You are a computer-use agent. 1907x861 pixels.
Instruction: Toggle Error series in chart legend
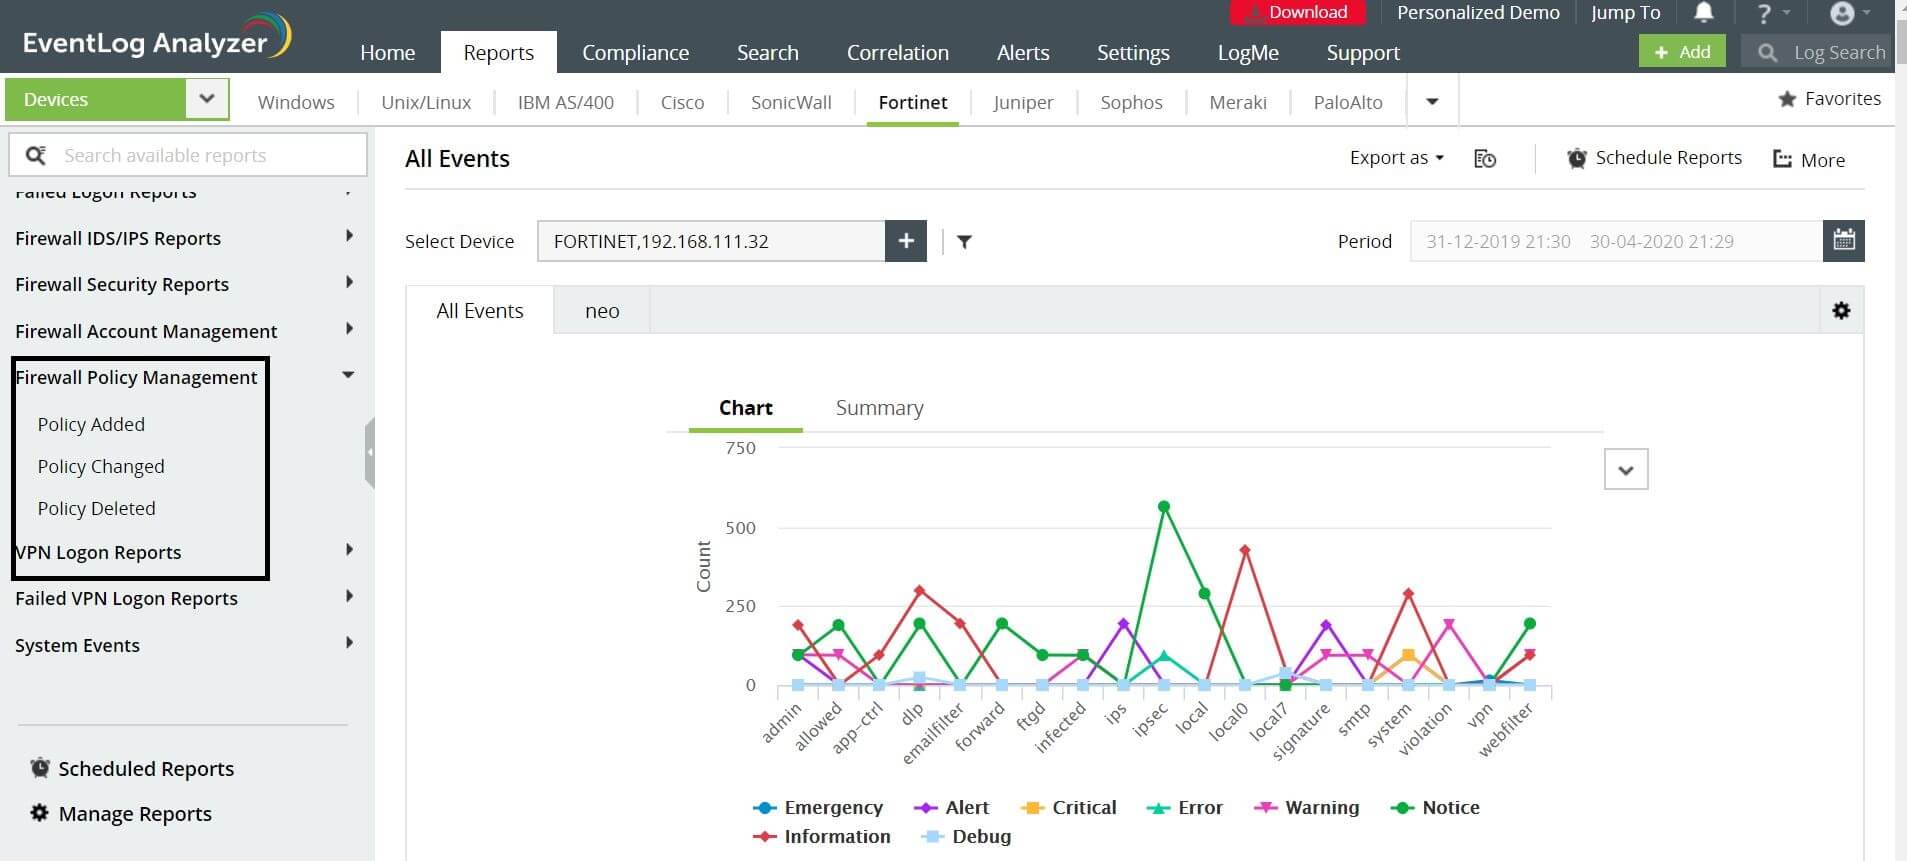point(1184,807)
